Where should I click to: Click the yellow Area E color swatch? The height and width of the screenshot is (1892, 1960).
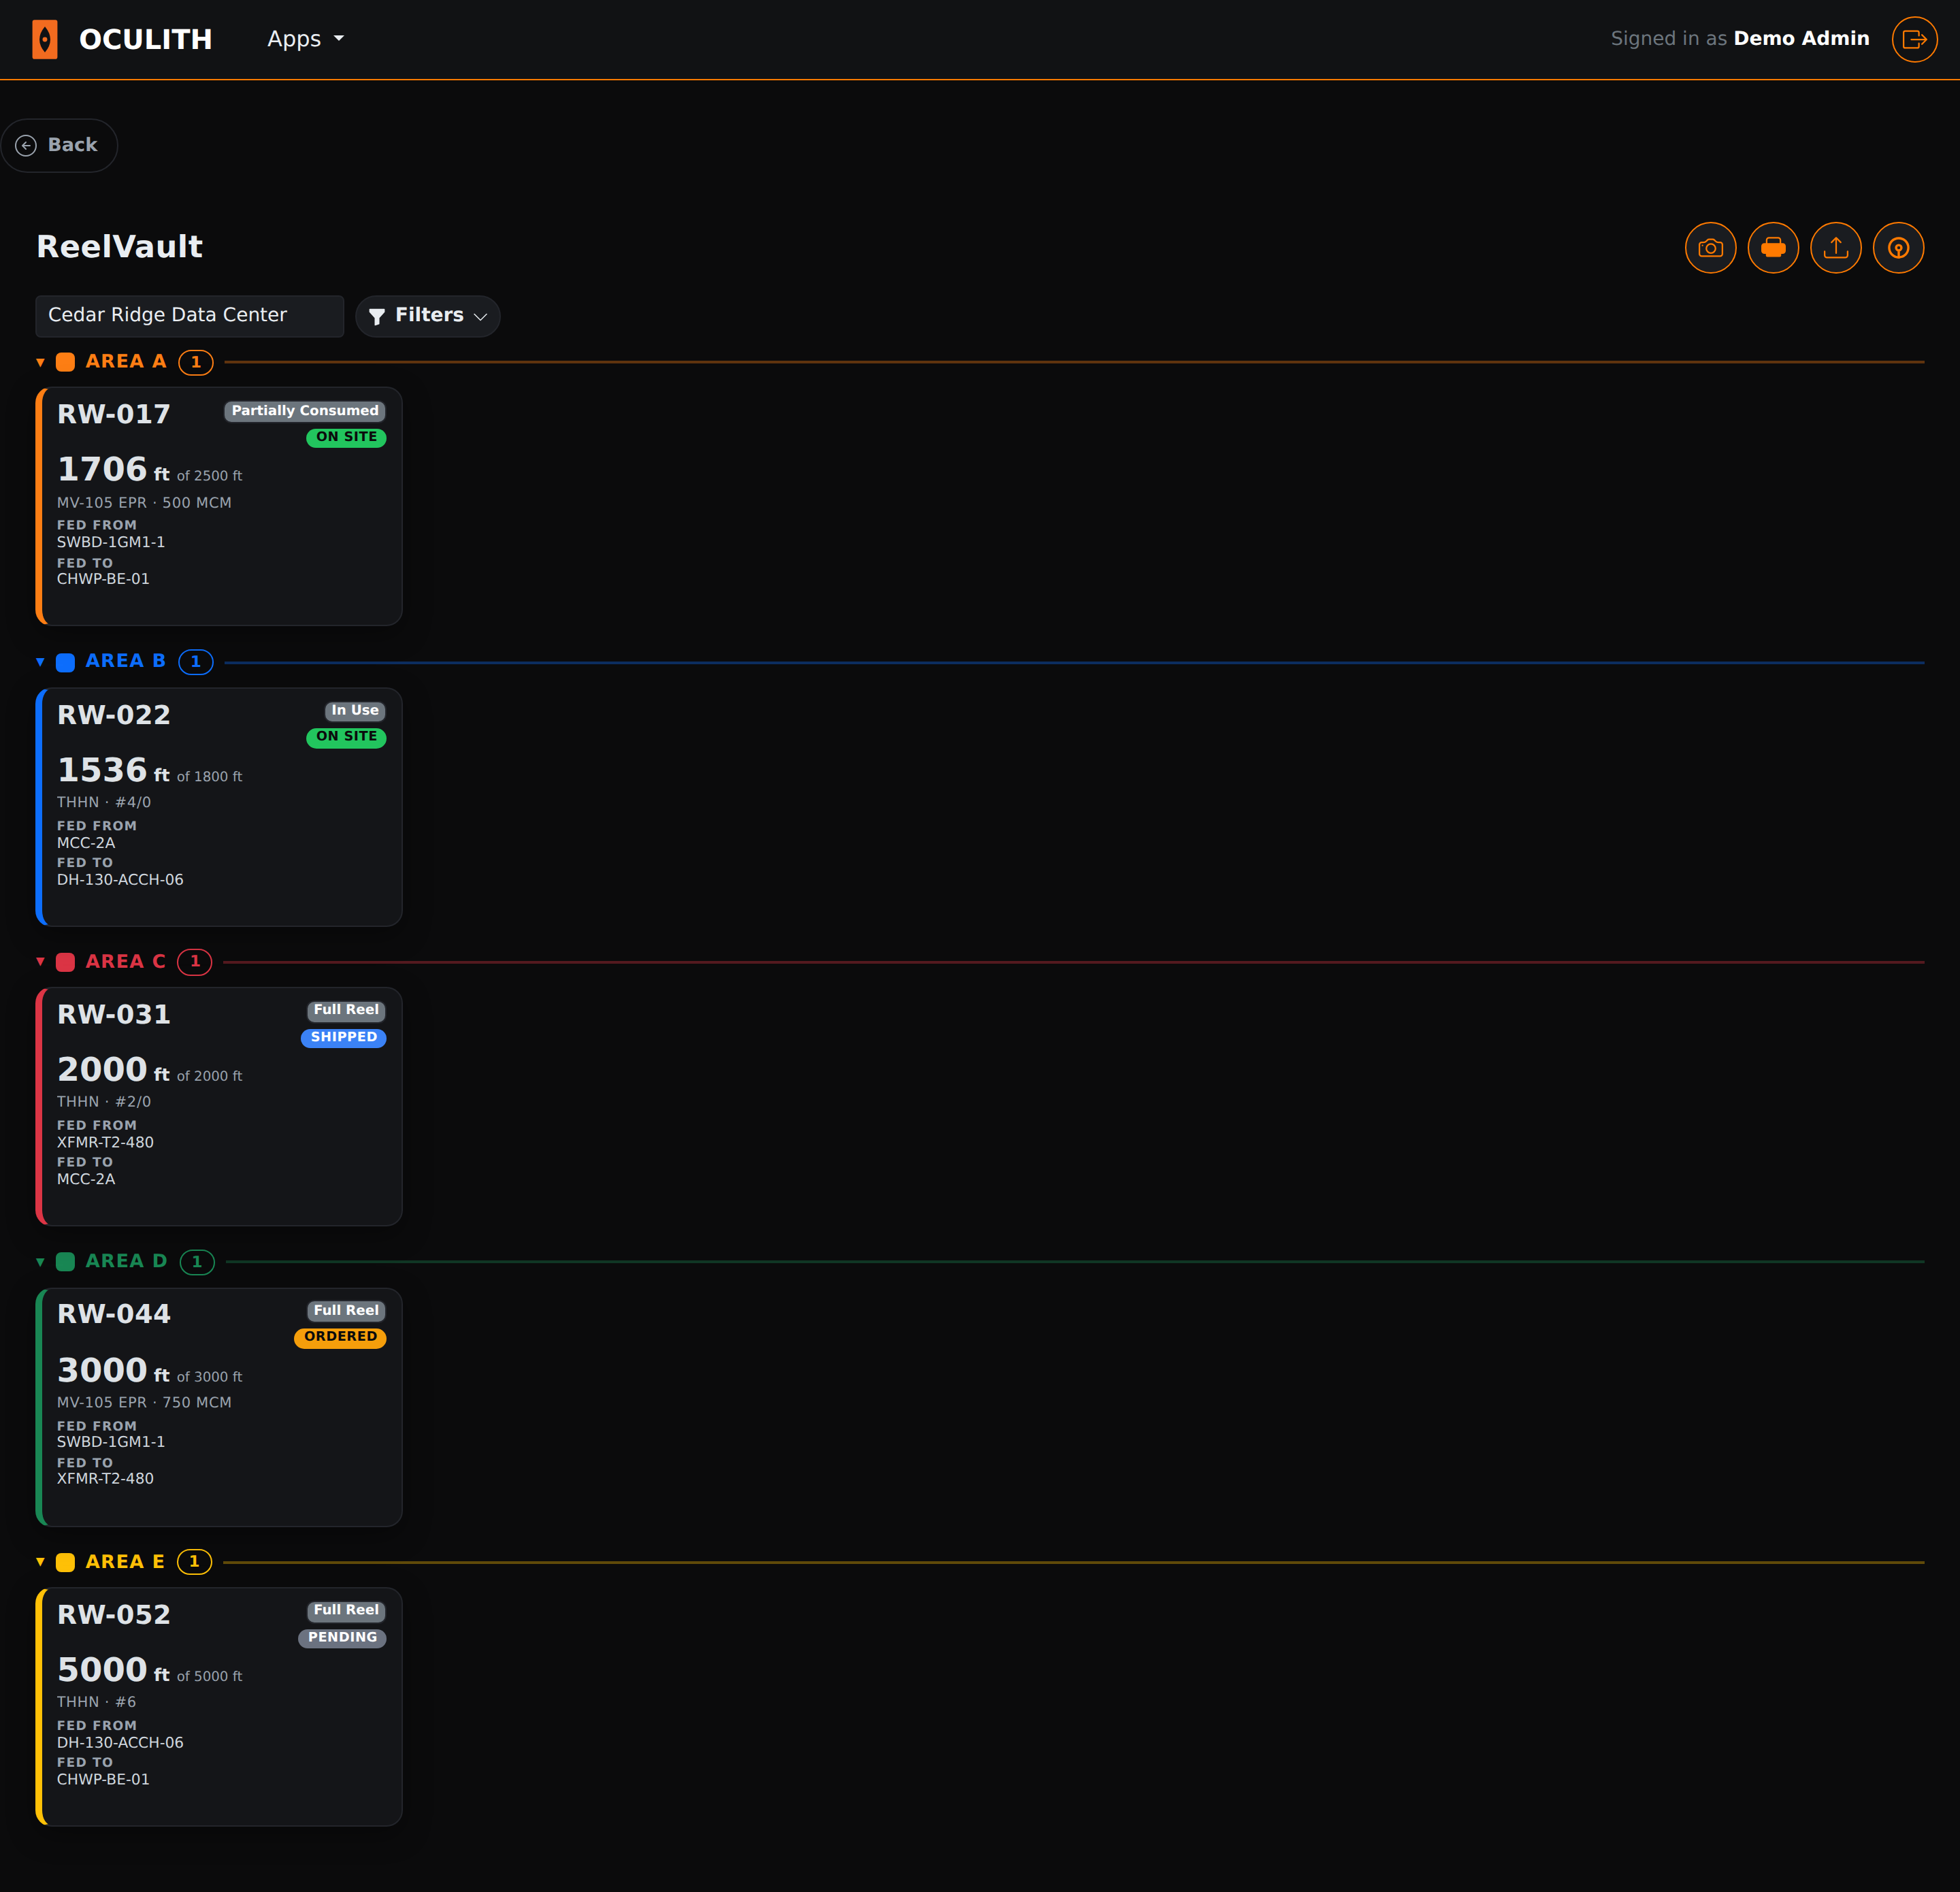(x=65, y=1562)
